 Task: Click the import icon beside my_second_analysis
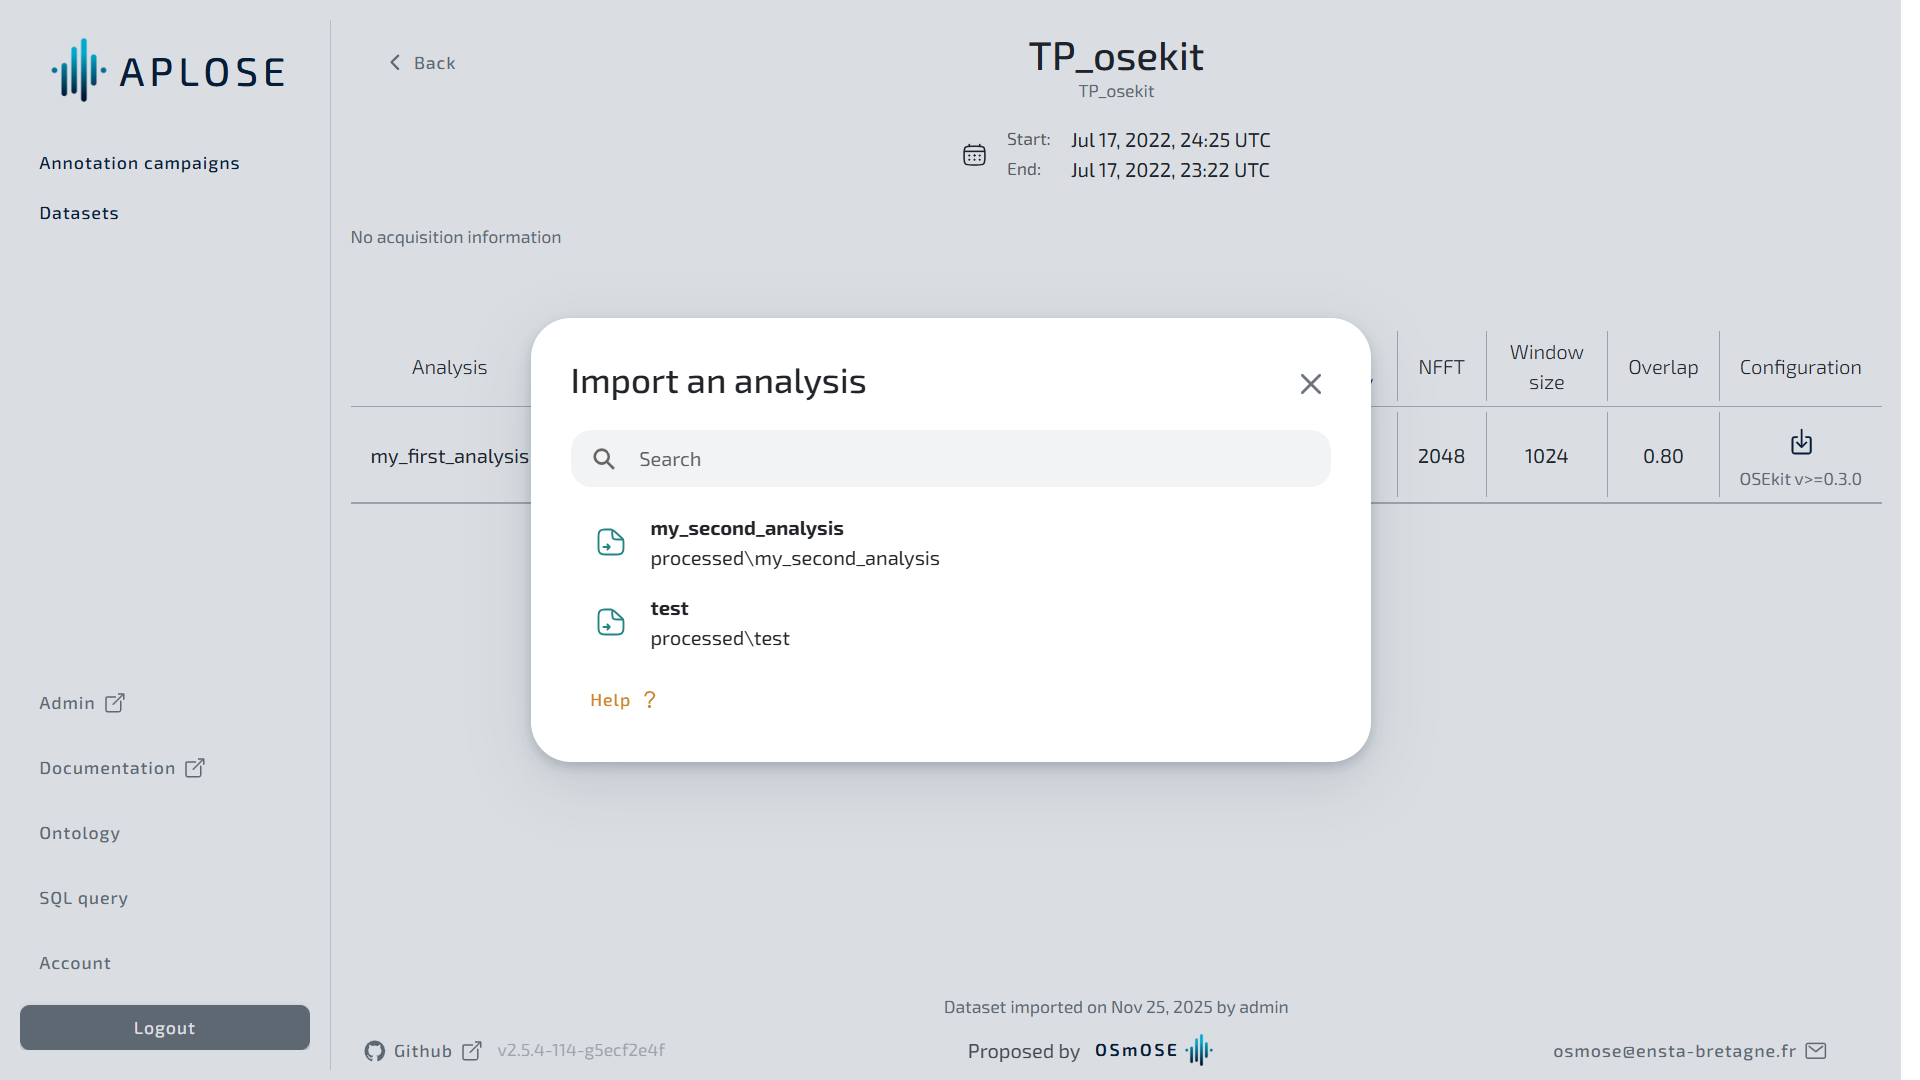(610, 542)
